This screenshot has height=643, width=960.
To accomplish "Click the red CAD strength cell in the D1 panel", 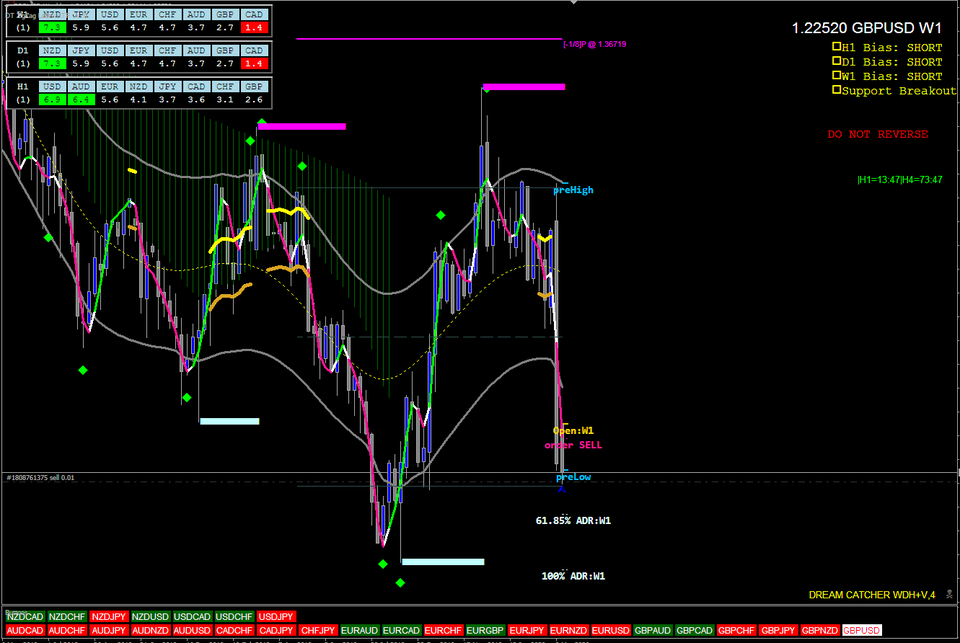I will click(x=254, y=62).
